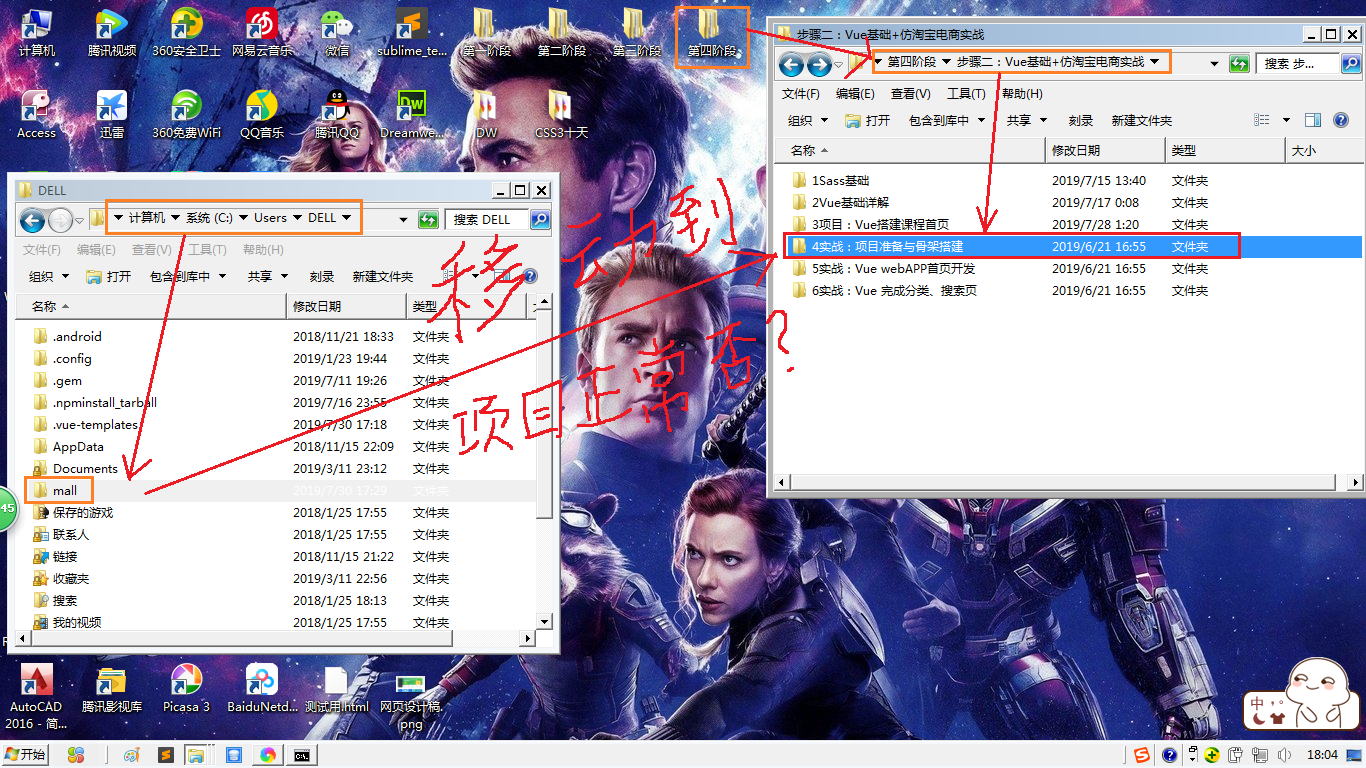Select the 第一阶段 desktop folder

(486, 32)
